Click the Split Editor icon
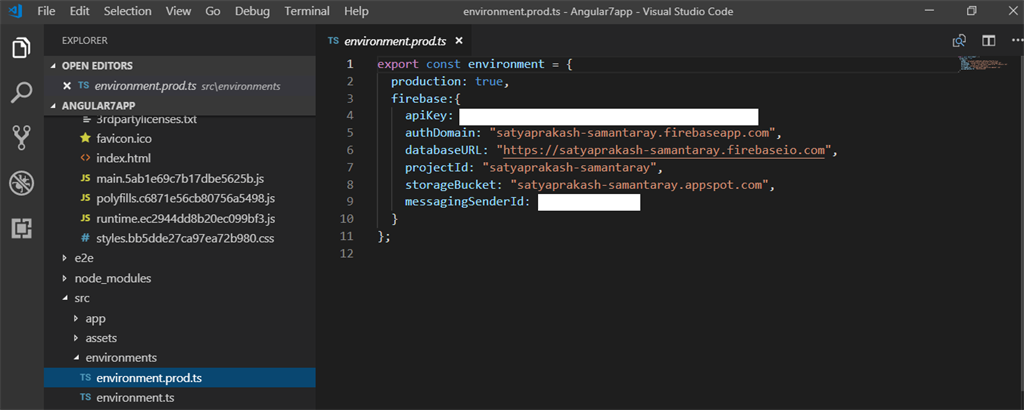The height and width of the screenshot is (410, 1024). coord(989,40)
